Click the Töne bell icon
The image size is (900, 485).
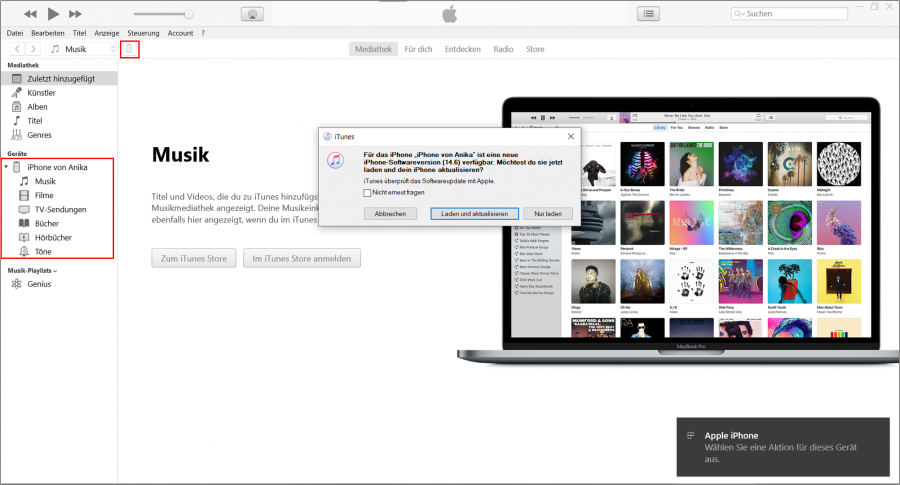pyautogui.click(x=24, y=251)
